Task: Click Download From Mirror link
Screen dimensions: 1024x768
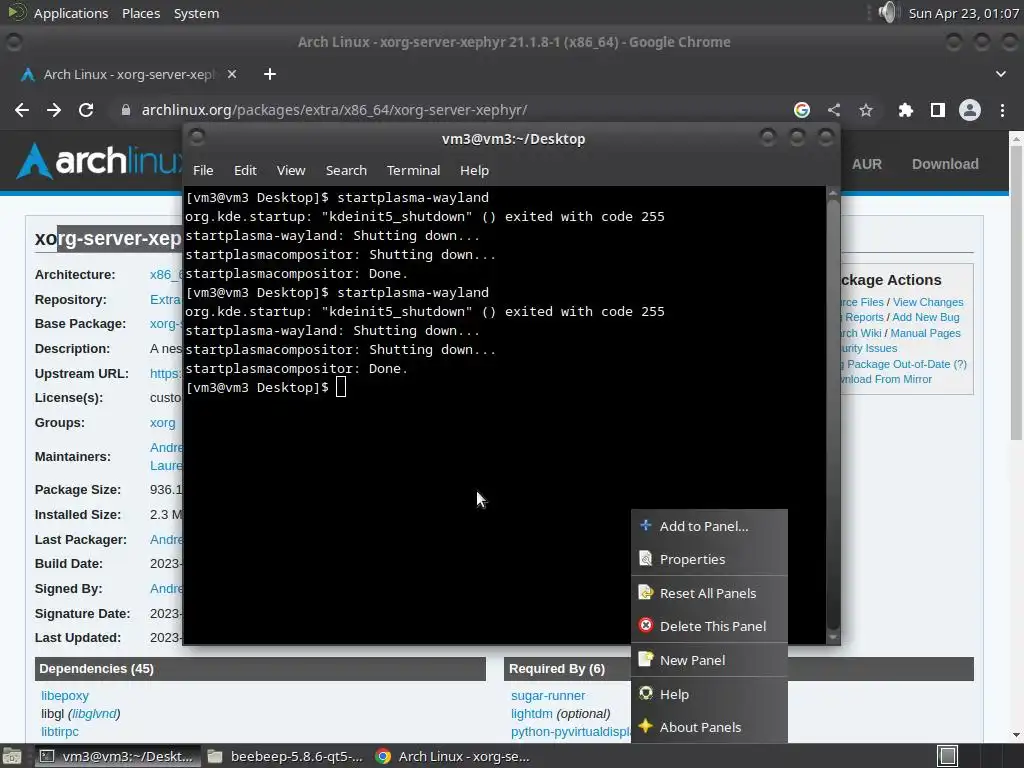Action: point(886,379)
